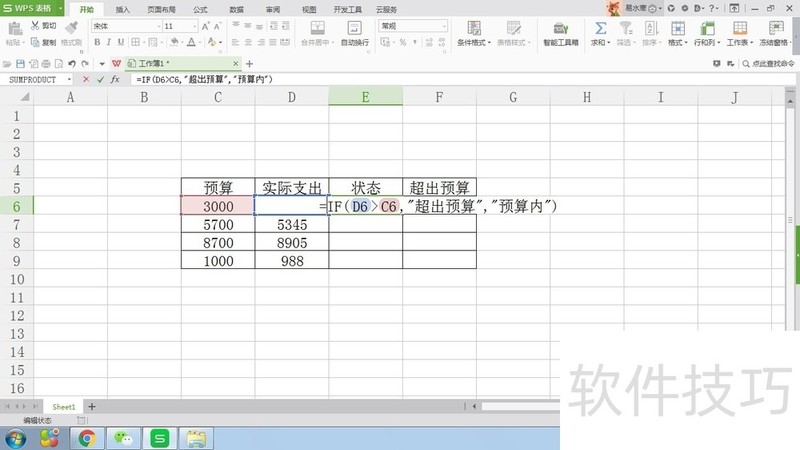Viewport: 800px width, 450px height.
Task: Align text to bottom of cell
Action: click(260, 26)
